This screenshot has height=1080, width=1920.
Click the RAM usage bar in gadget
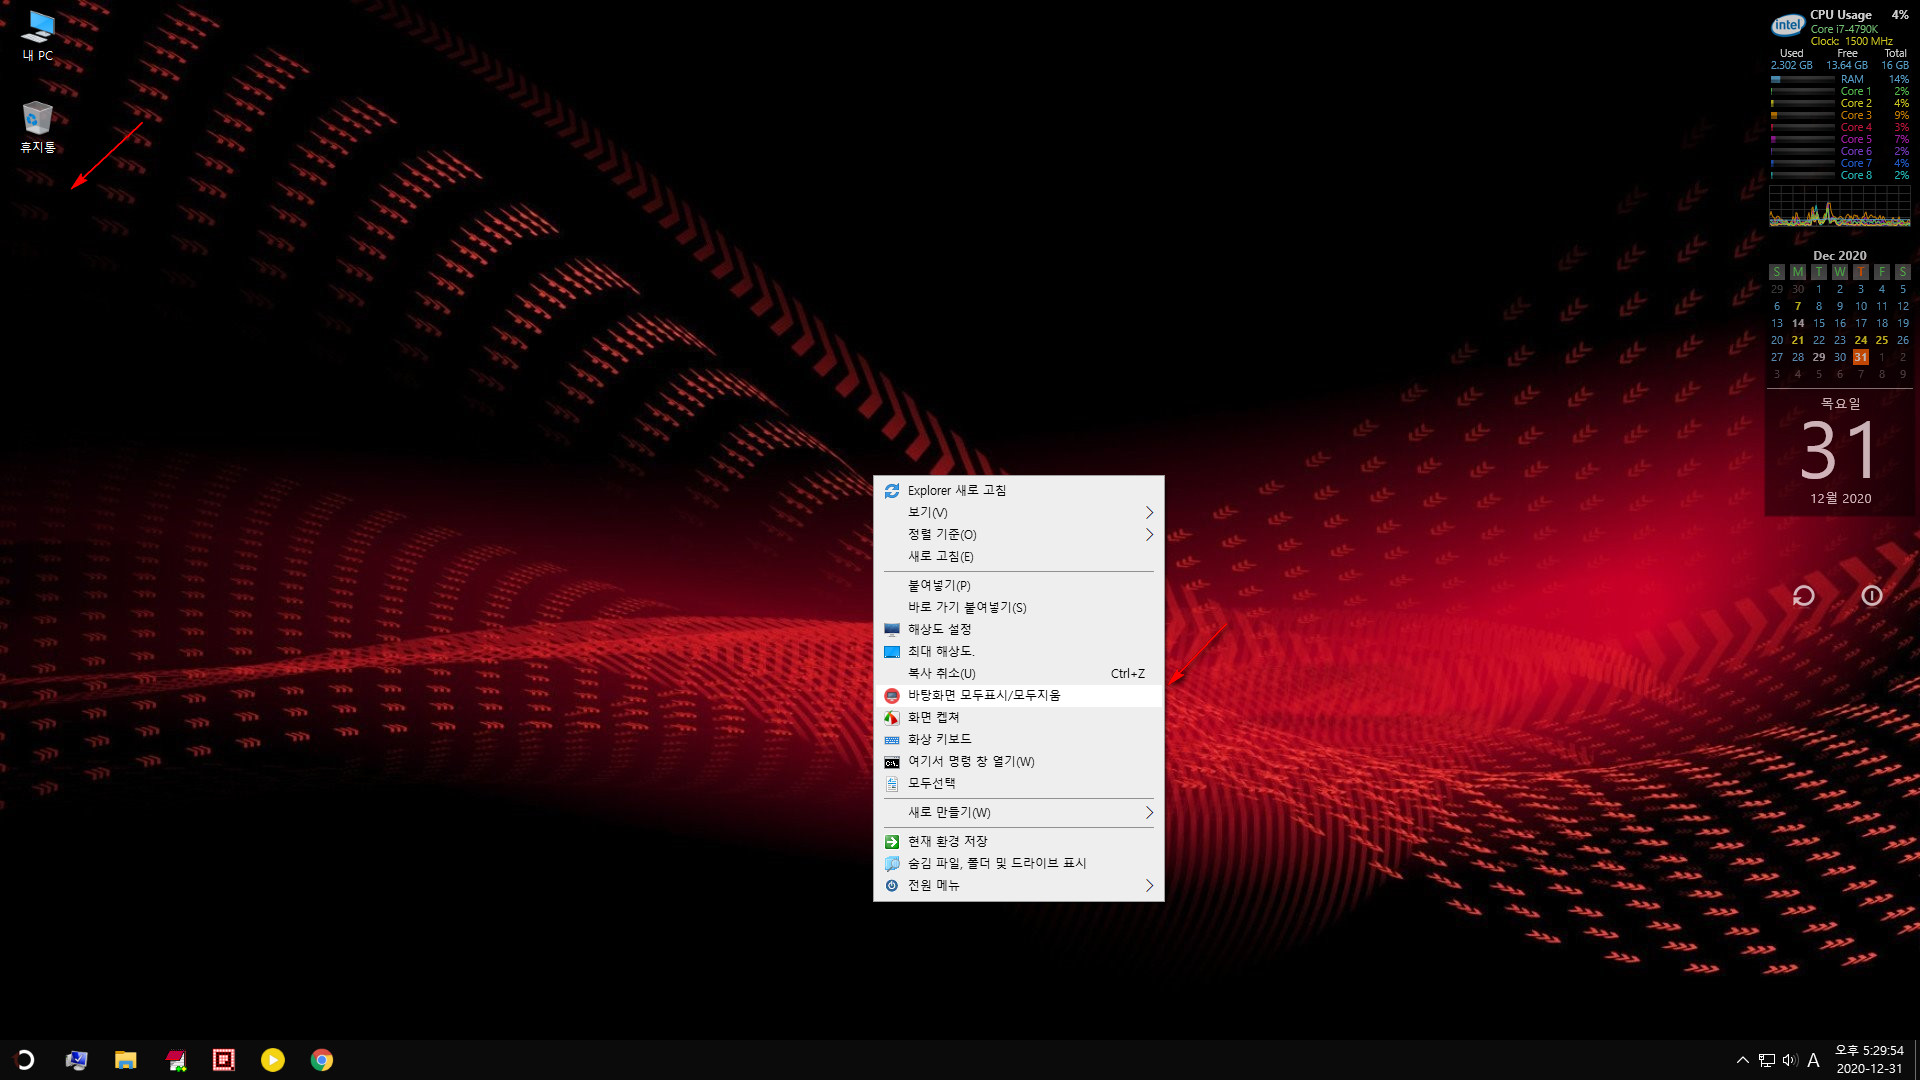click(x=1803, y=79)
